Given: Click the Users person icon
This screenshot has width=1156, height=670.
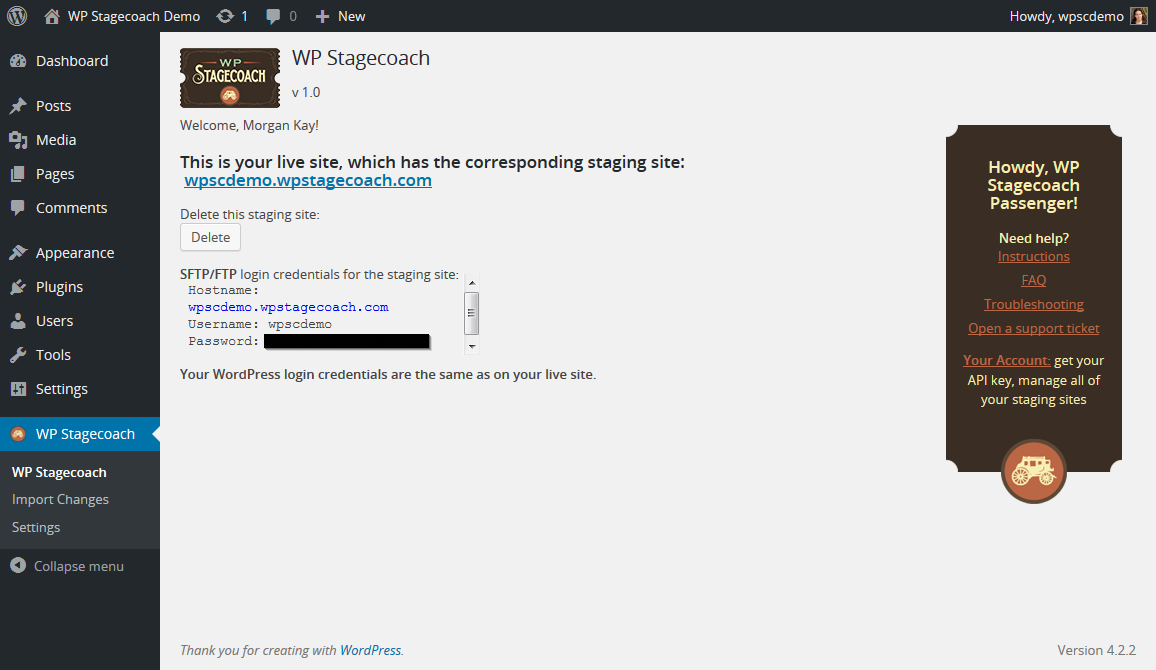Looking at the screenshot, I should tap(18, 321).
